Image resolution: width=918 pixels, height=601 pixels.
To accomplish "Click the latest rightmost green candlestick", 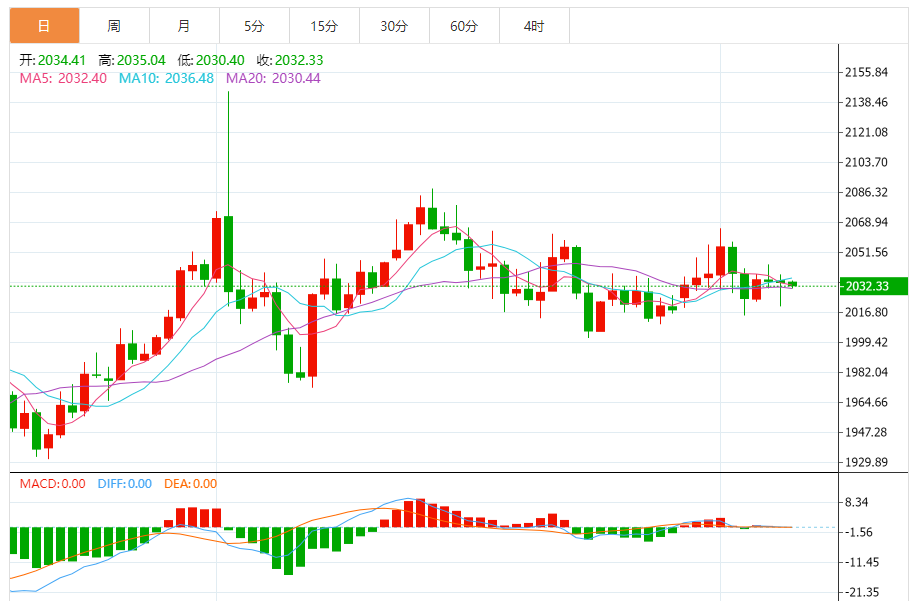I will click(793, 284).
